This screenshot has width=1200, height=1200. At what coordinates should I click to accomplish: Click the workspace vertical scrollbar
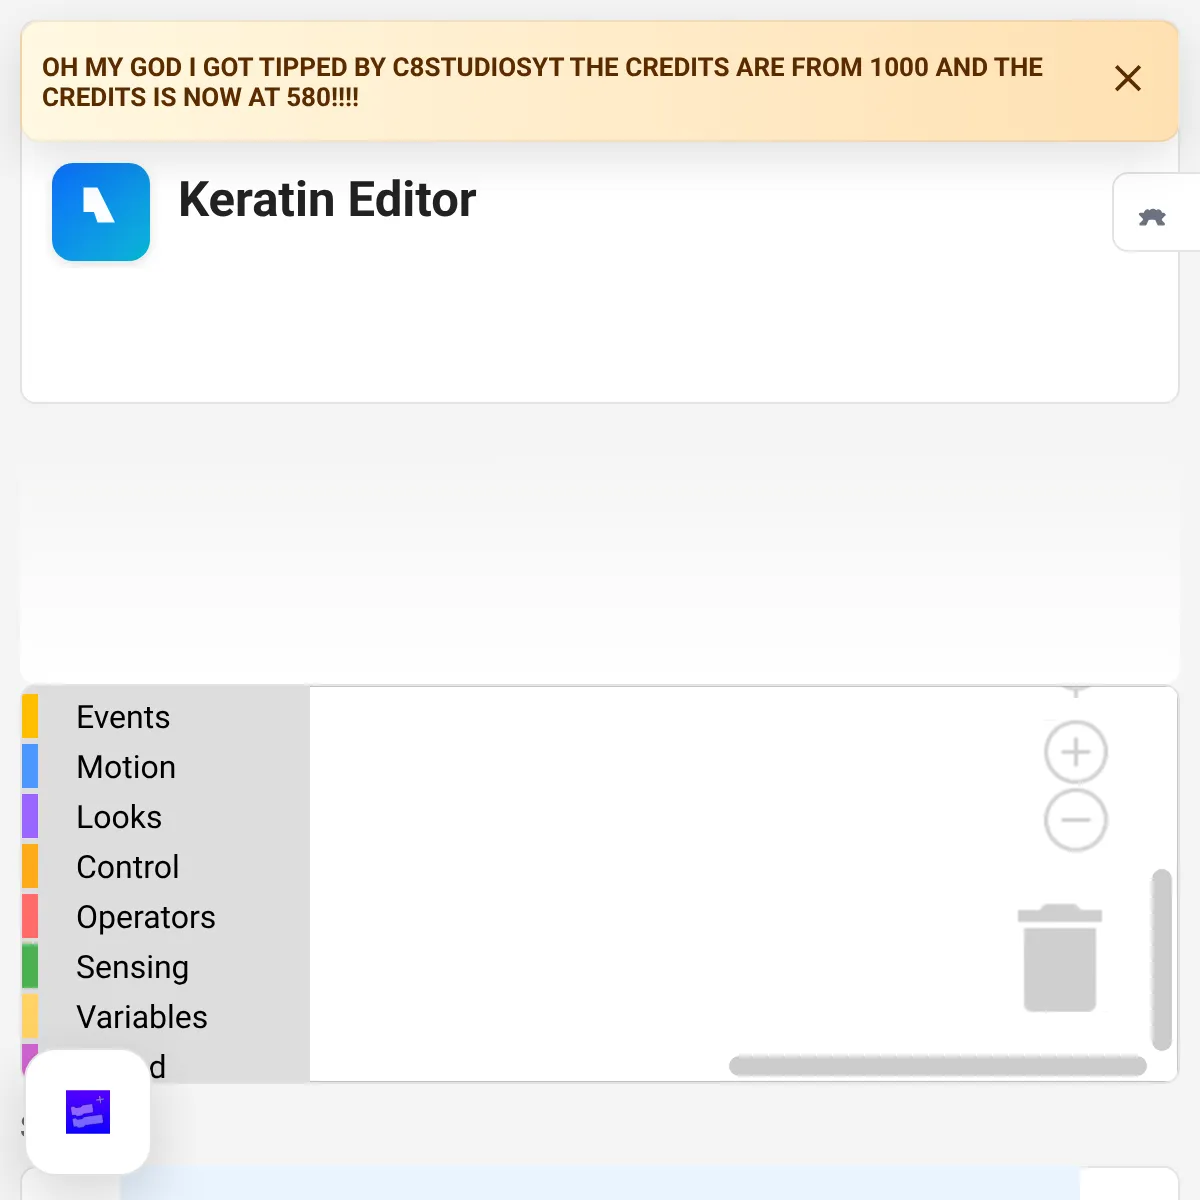pyautogui.click(x=1161, y=960)
